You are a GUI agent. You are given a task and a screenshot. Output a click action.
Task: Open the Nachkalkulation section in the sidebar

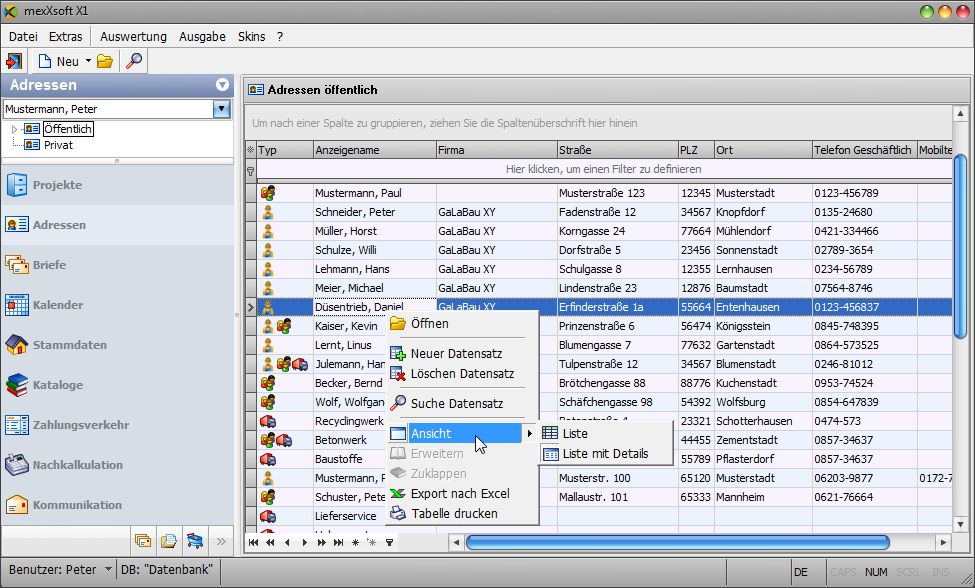118,464
